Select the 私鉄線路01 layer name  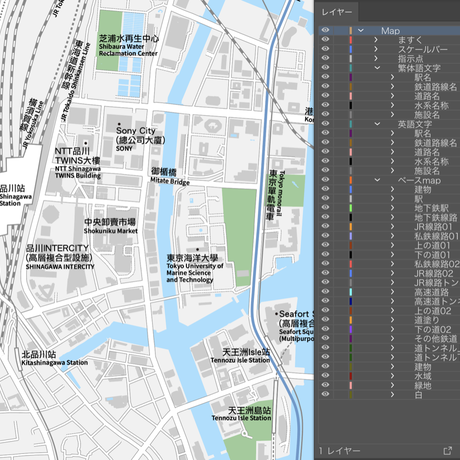(x=436, y=236)
